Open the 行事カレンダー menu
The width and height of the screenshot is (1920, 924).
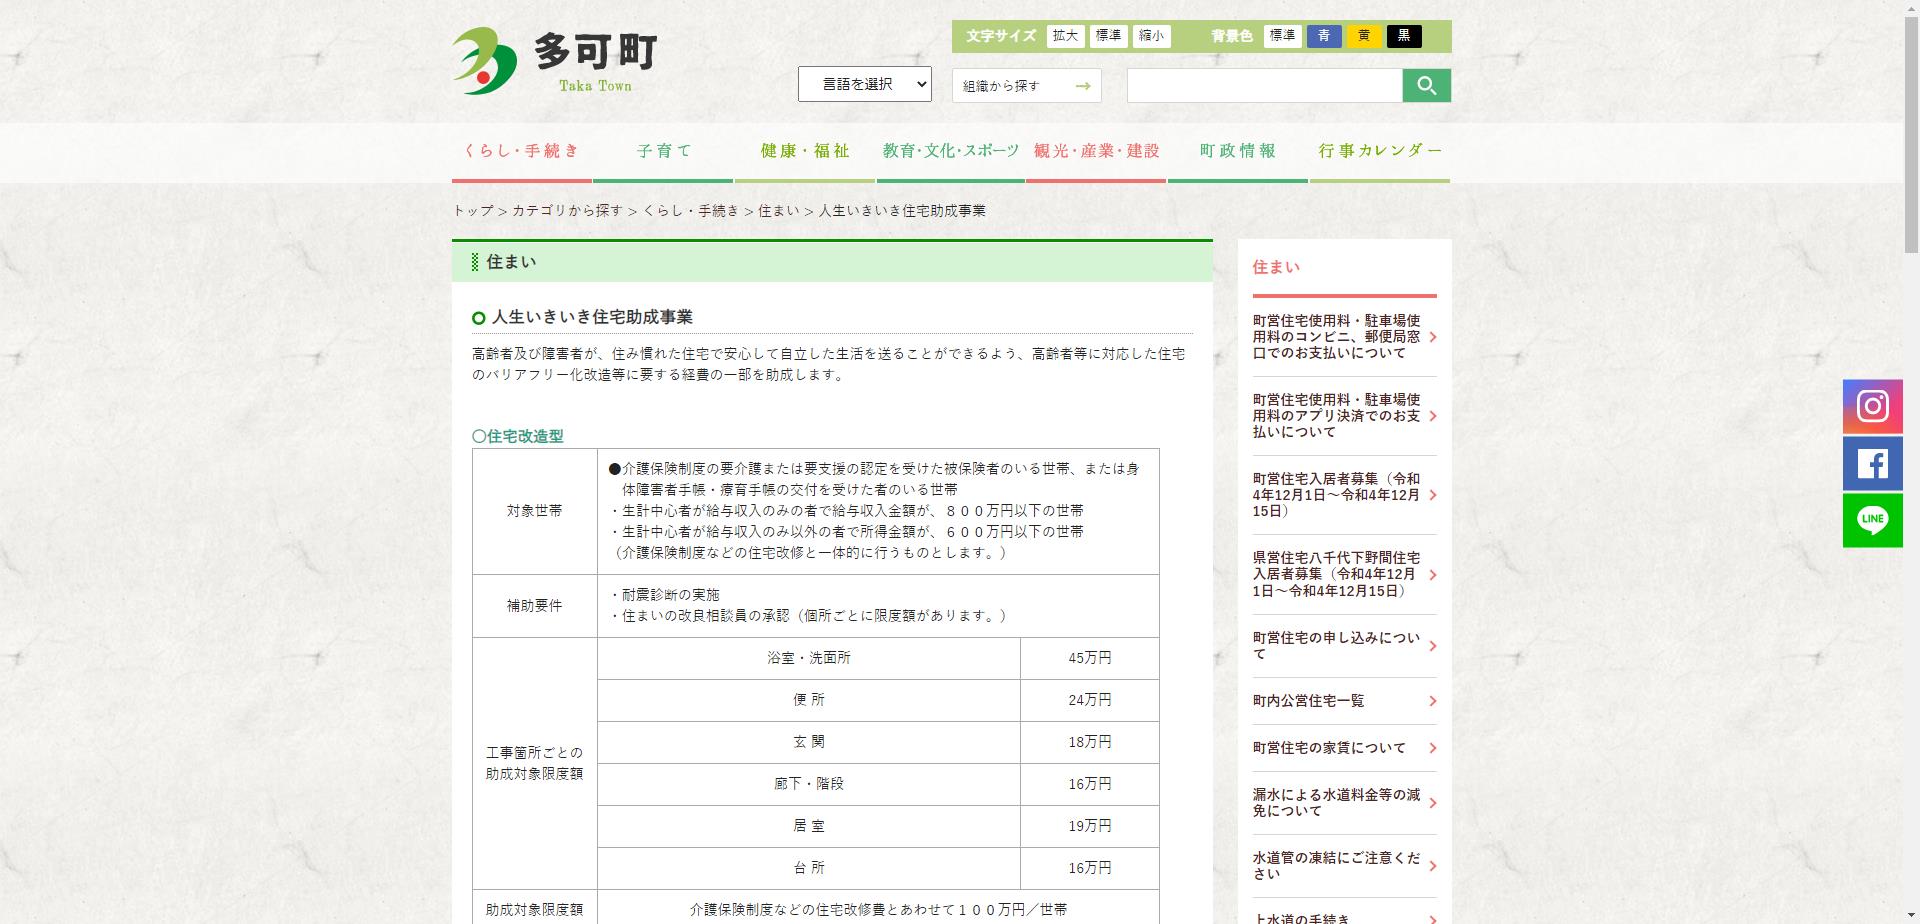pyautogui.click(x=1380, y=152)
